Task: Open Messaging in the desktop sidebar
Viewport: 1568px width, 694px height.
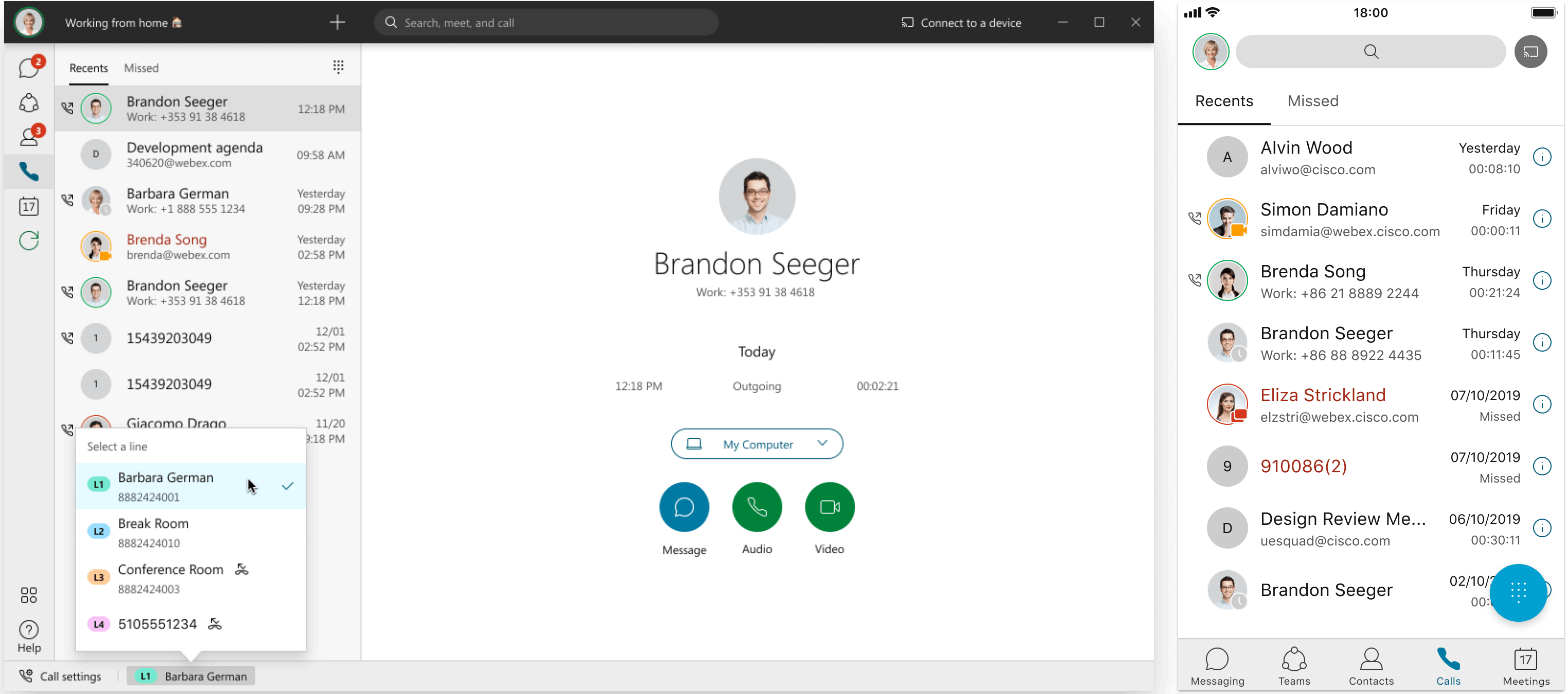Action: click(x=29, y=69)
